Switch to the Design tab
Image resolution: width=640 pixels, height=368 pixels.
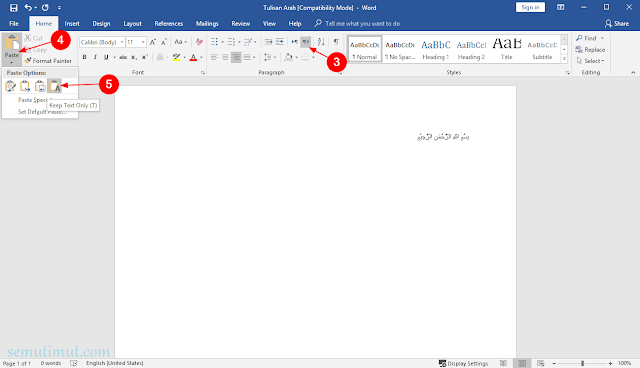coord(101,24)
